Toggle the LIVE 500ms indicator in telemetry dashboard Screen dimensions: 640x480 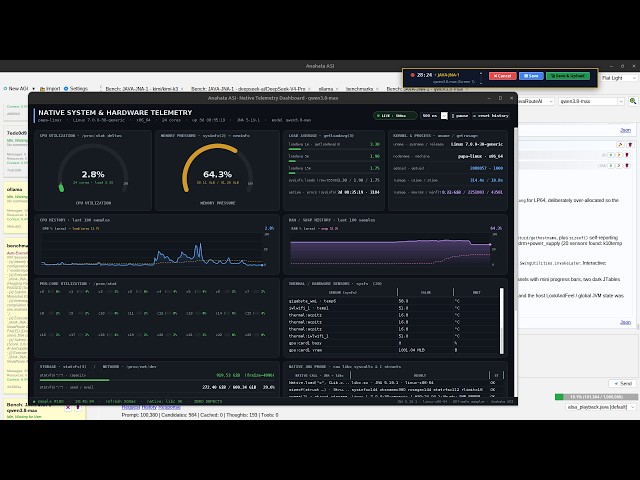pos(394,116)
